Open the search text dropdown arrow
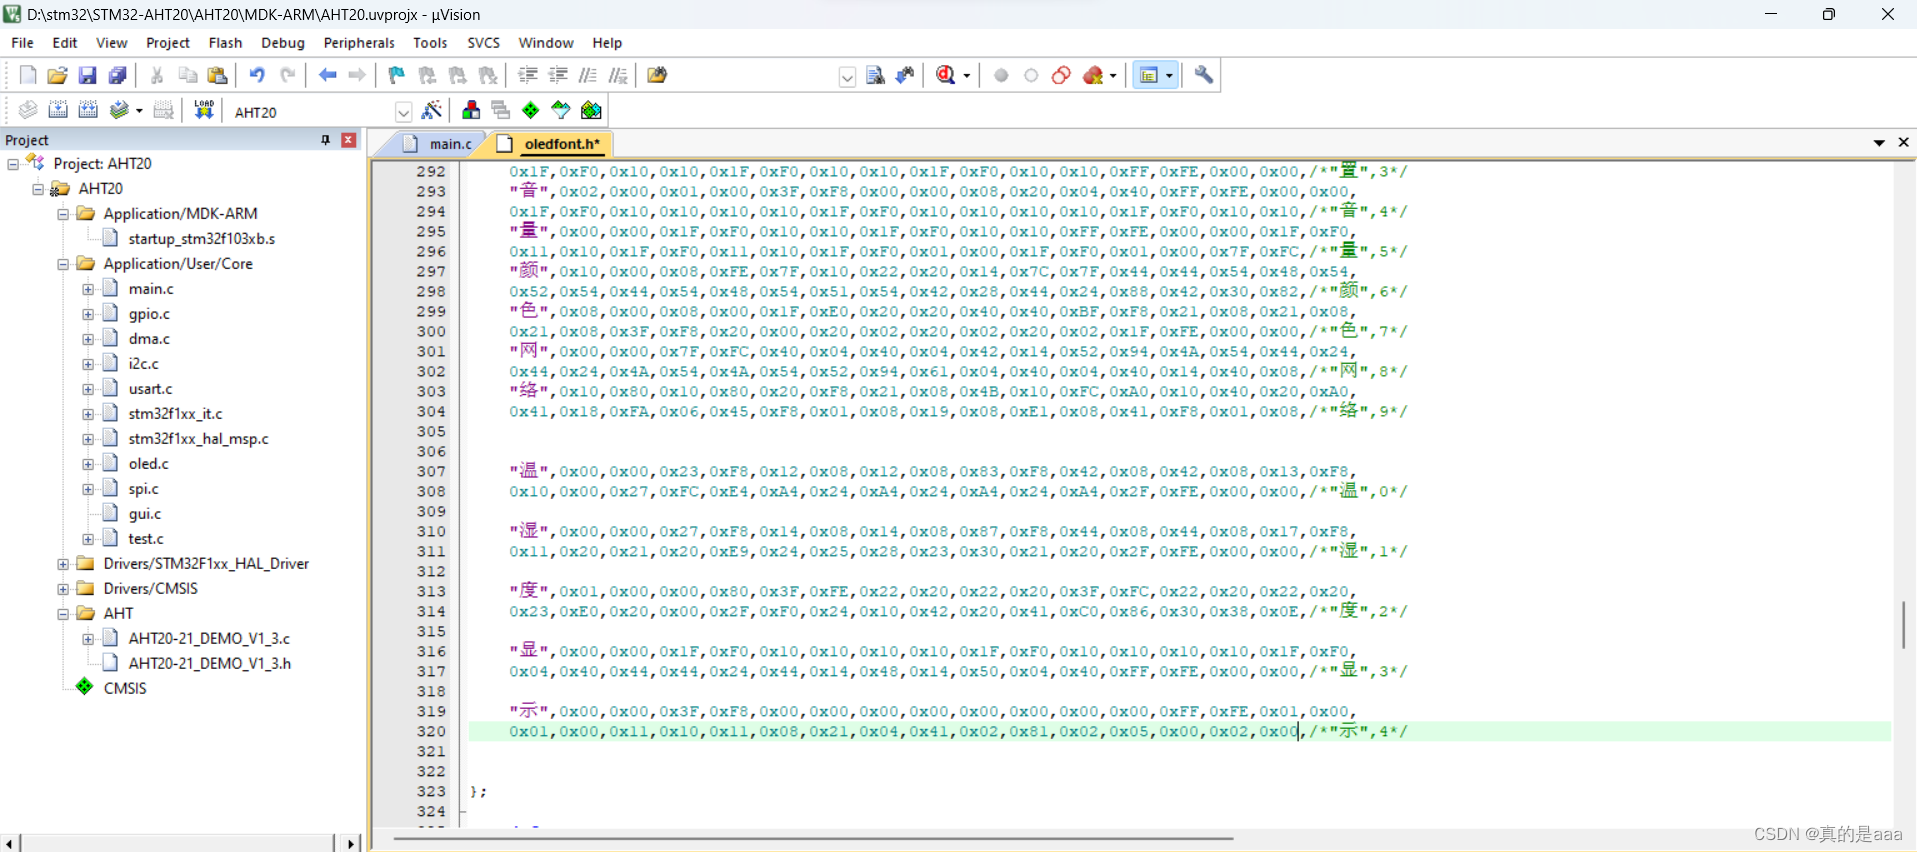Image resolution: width=1917 pixels, height=852 pixels. 847,77
